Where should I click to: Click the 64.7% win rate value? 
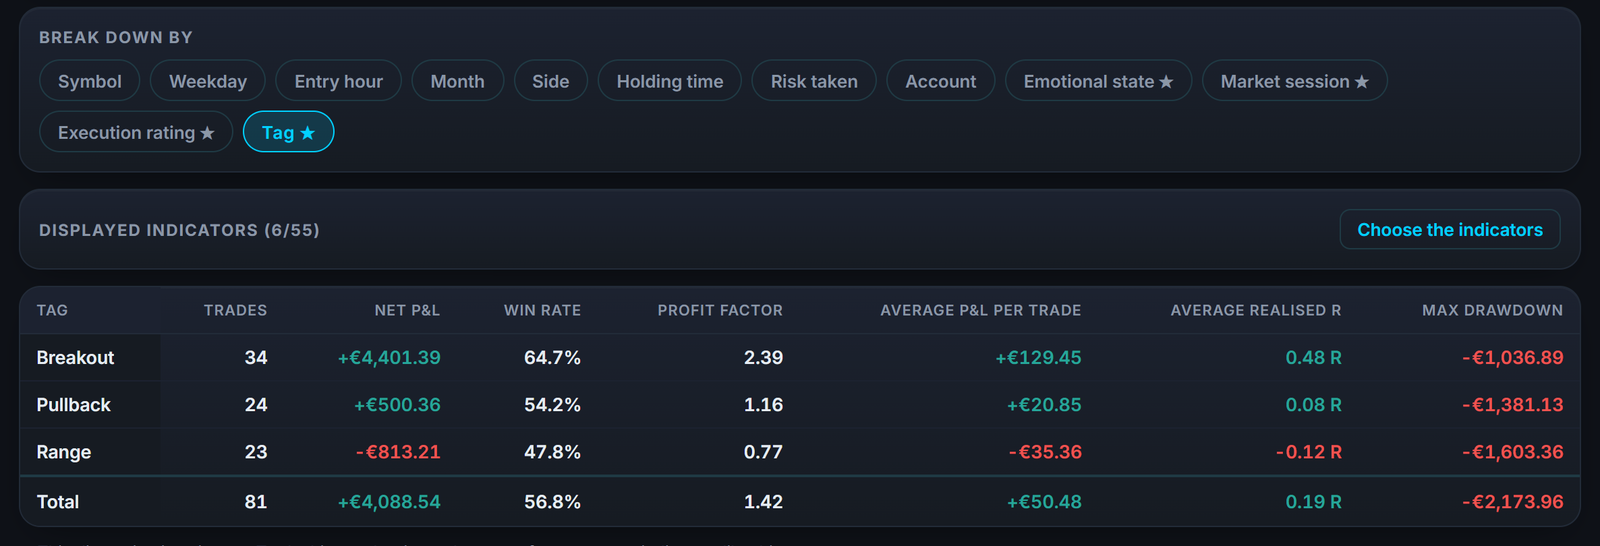tap(552, 357)
